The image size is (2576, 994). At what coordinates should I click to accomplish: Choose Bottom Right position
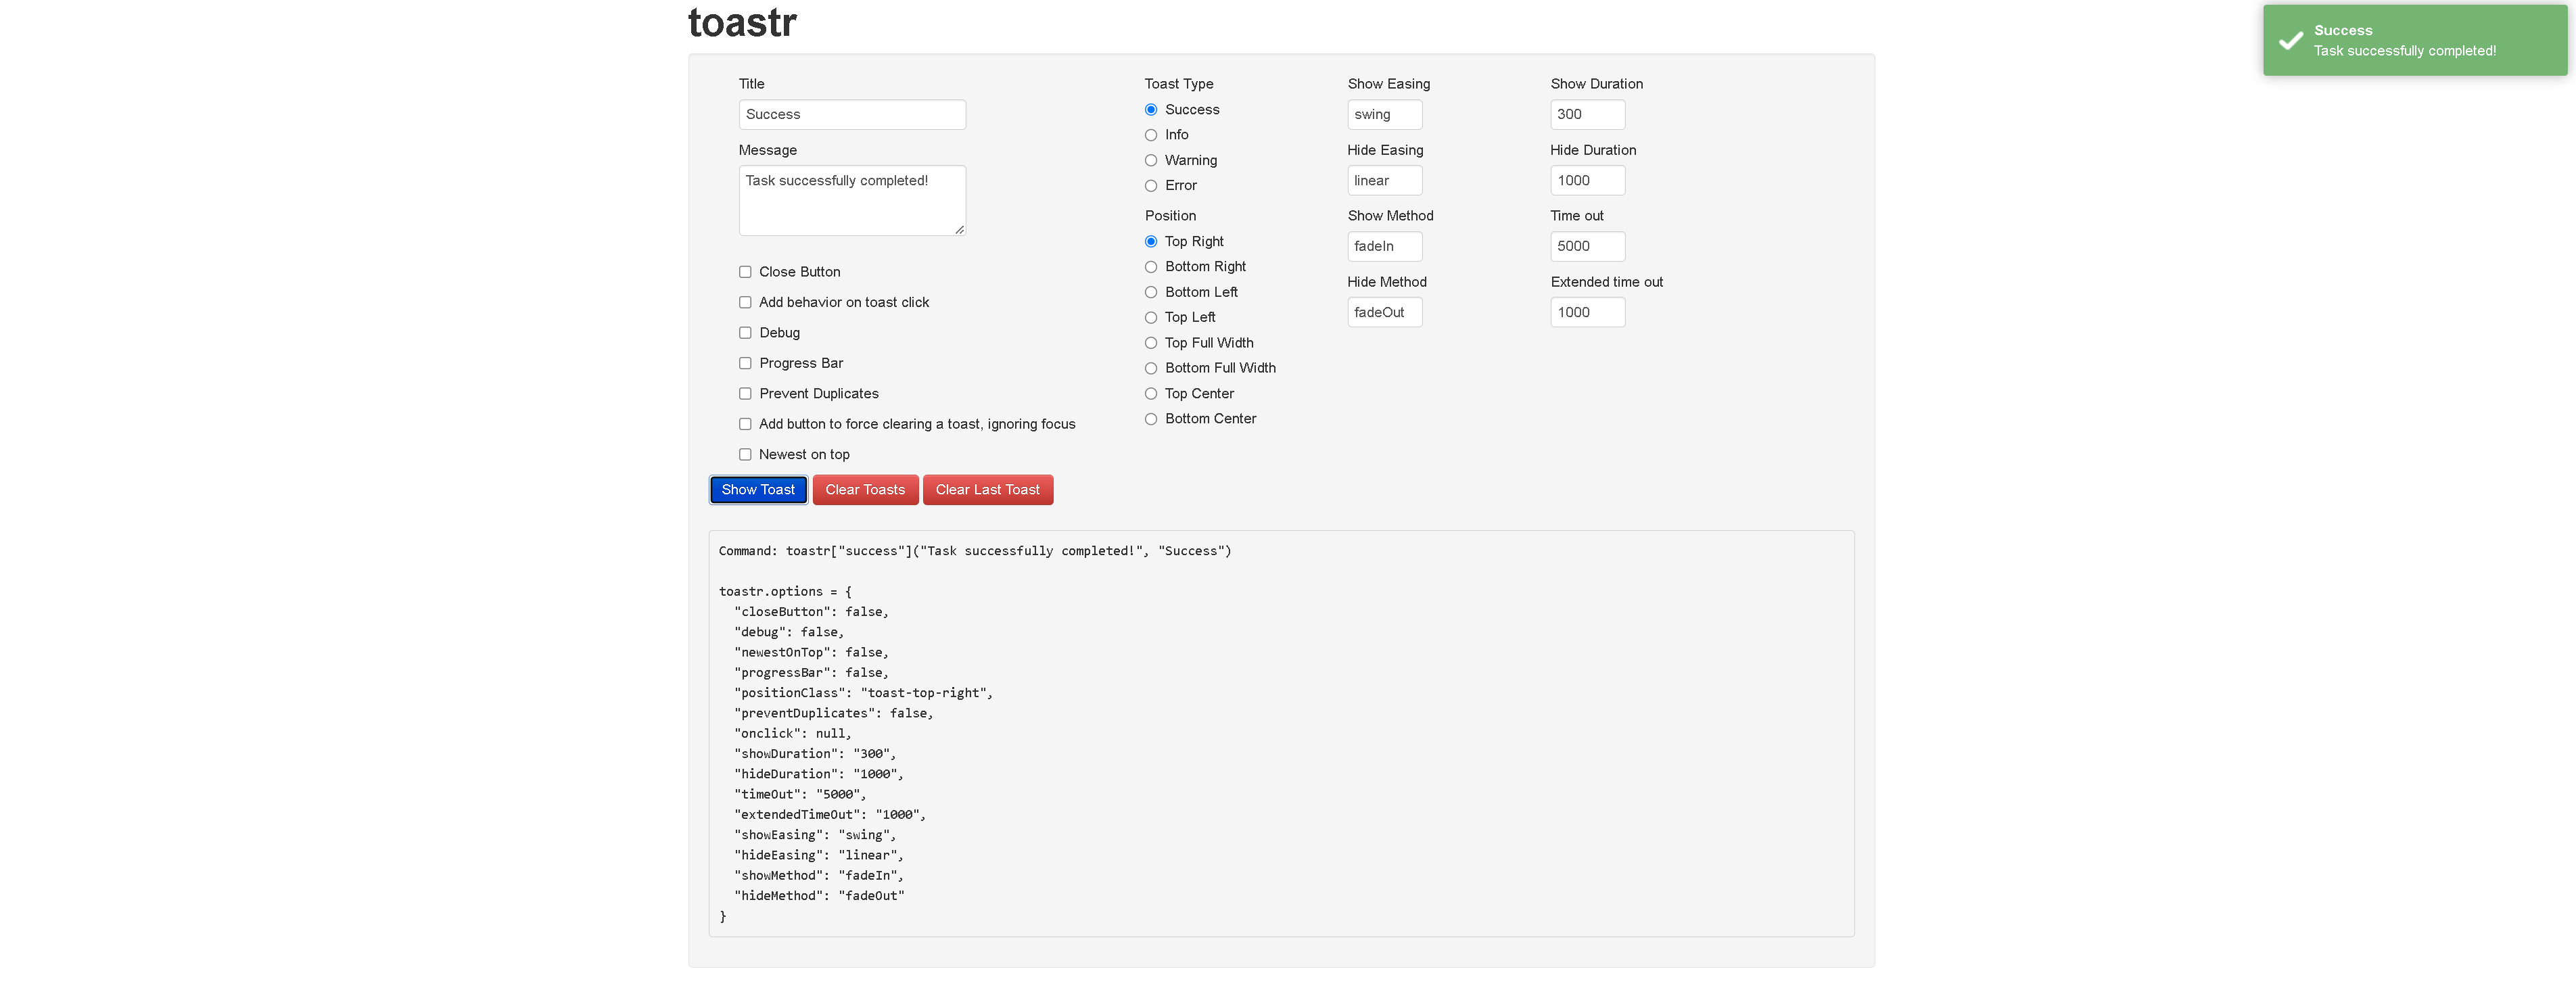[1151, 267]
